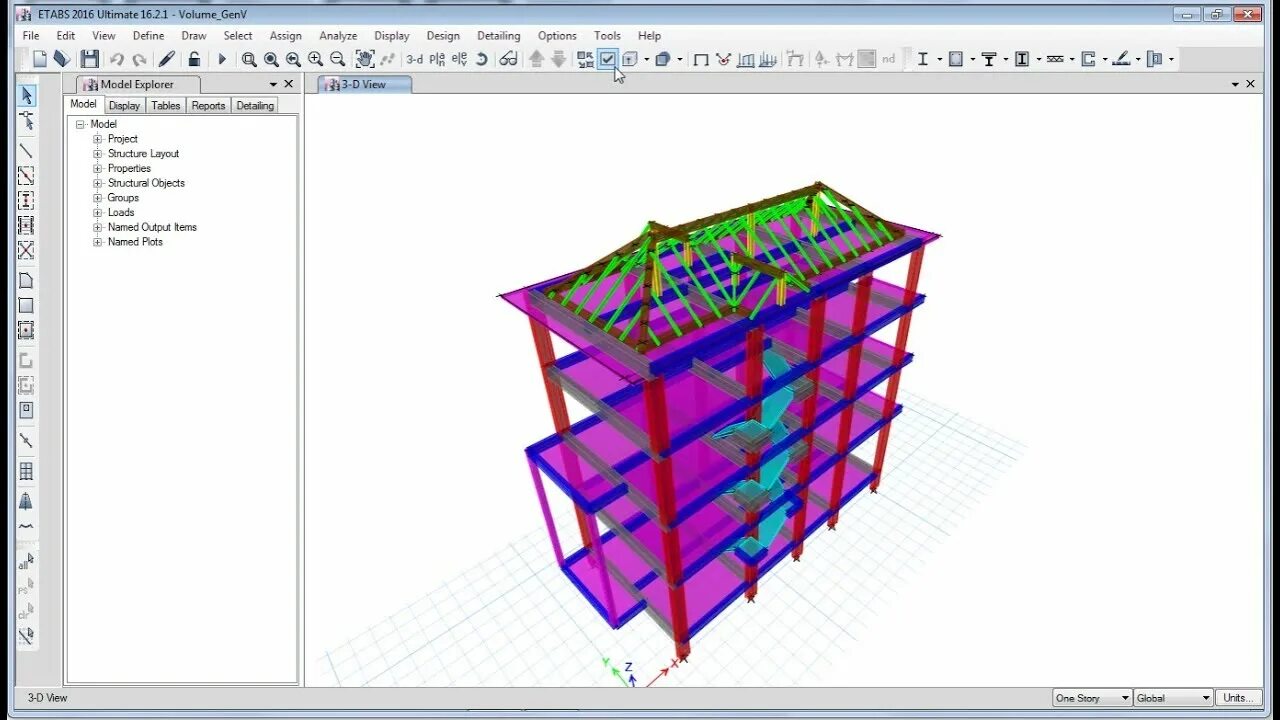Set Elevation view using elv icon
1280x720 pixels.
(459, 59)
